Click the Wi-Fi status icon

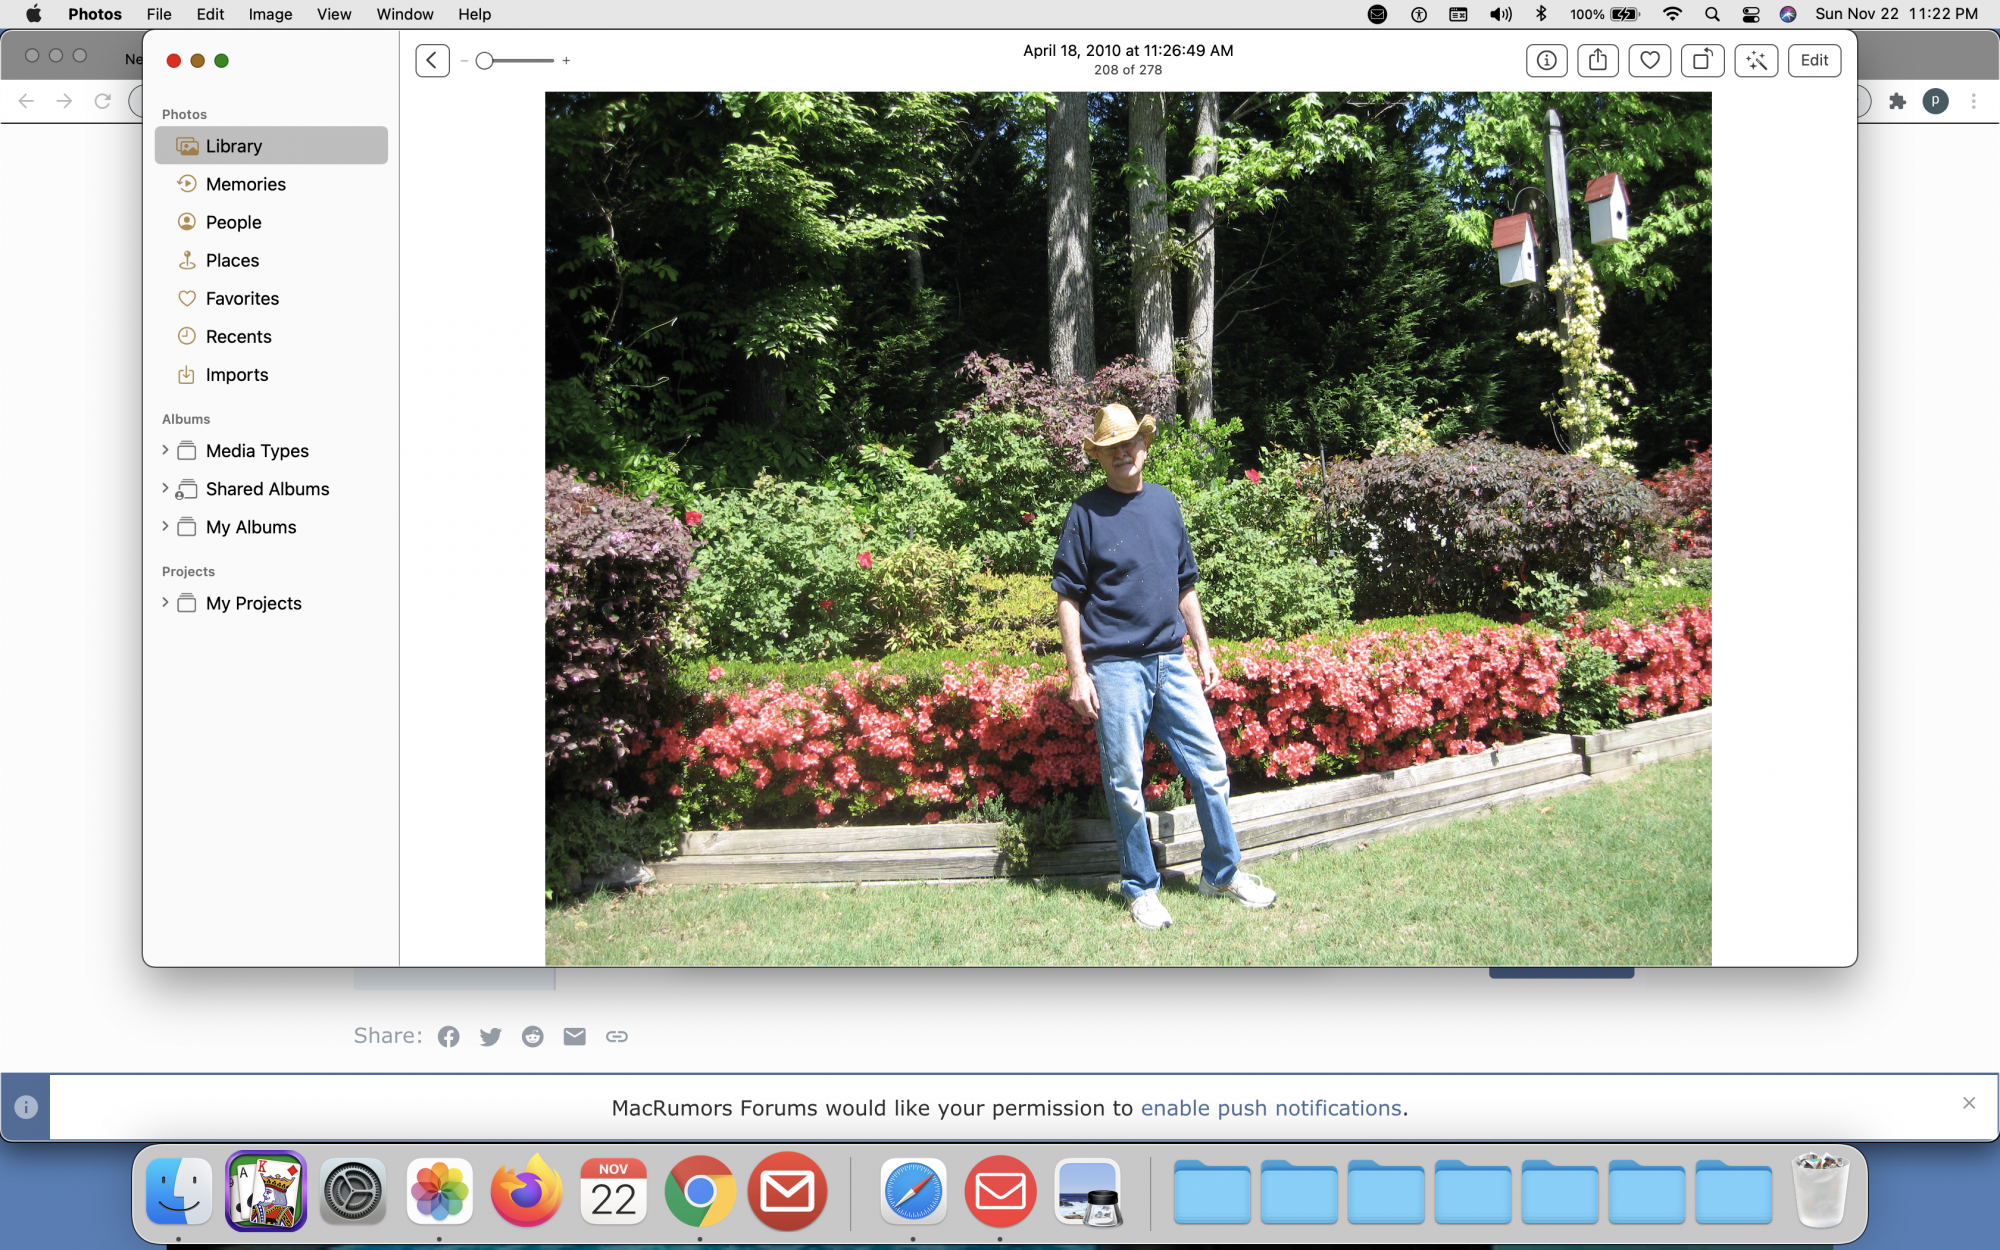(1672, 14)
